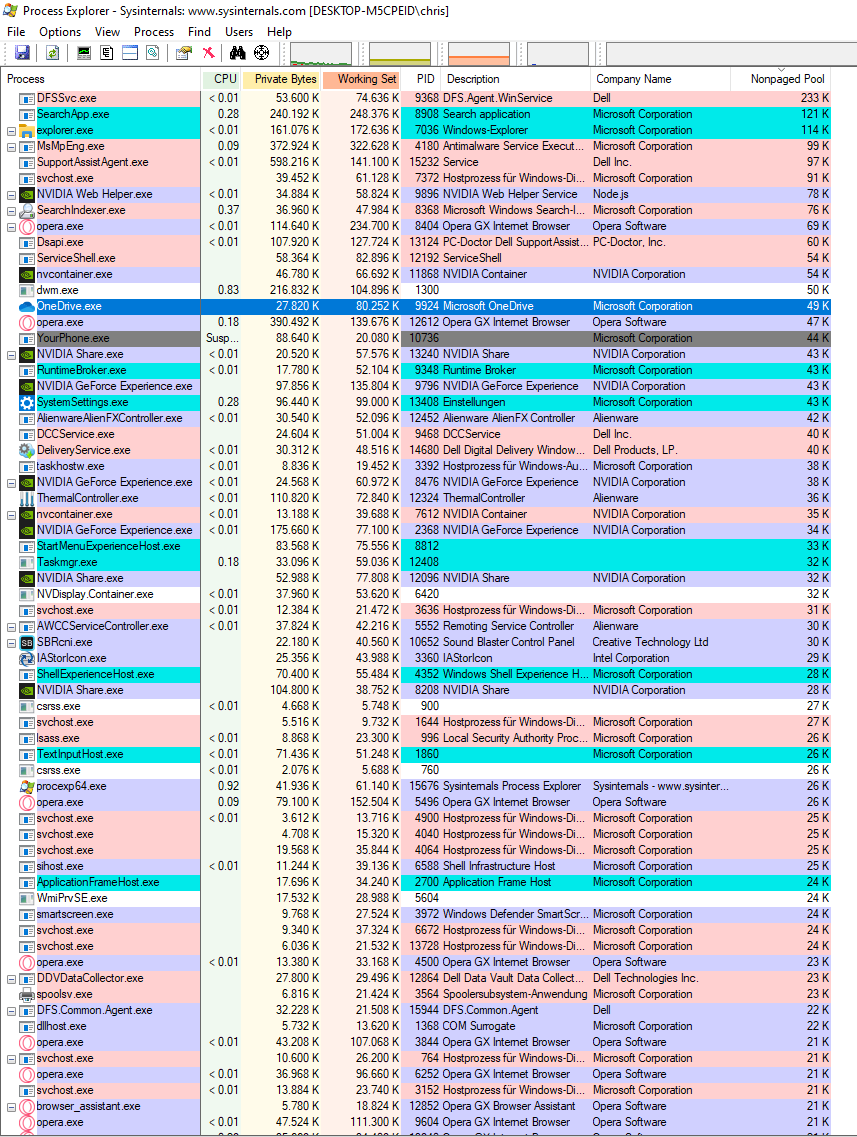Click the binoculars Find Handle icon
This screenshot has width=857, height=1137.
click(238, 53)
